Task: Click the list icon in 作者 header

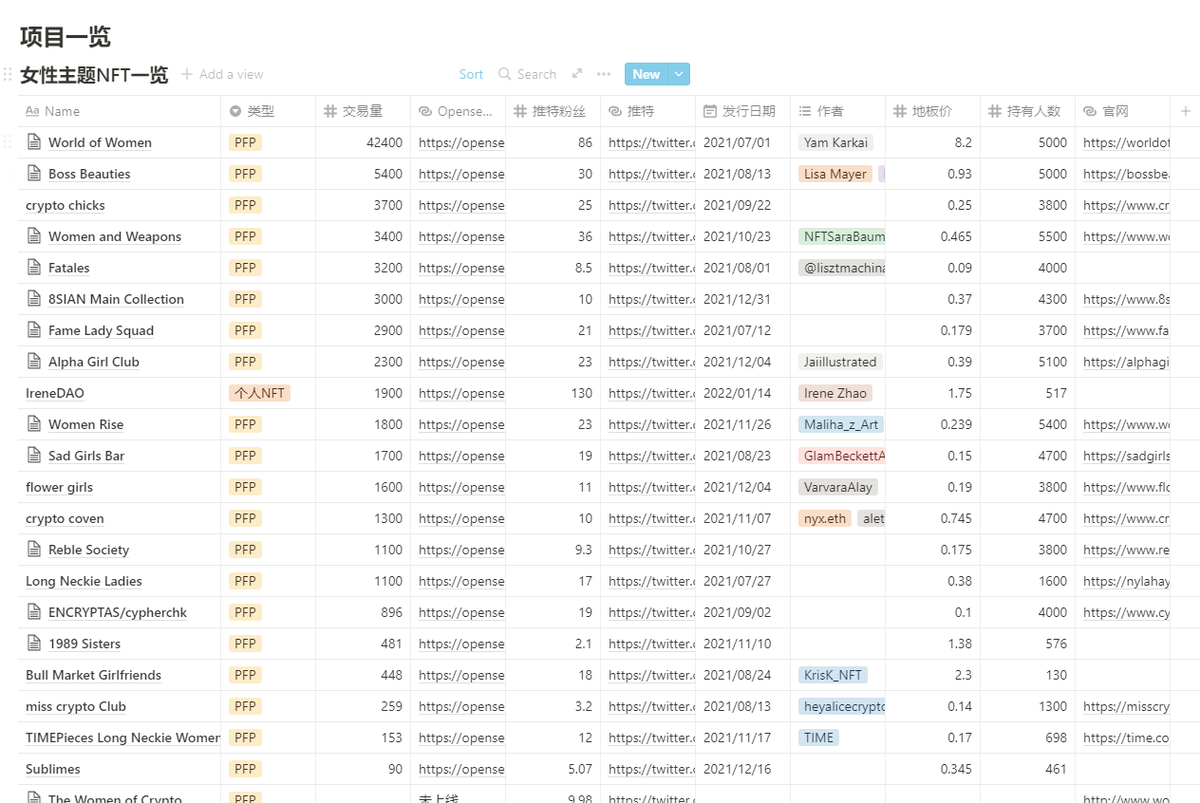Action: (x=805, y=111)
